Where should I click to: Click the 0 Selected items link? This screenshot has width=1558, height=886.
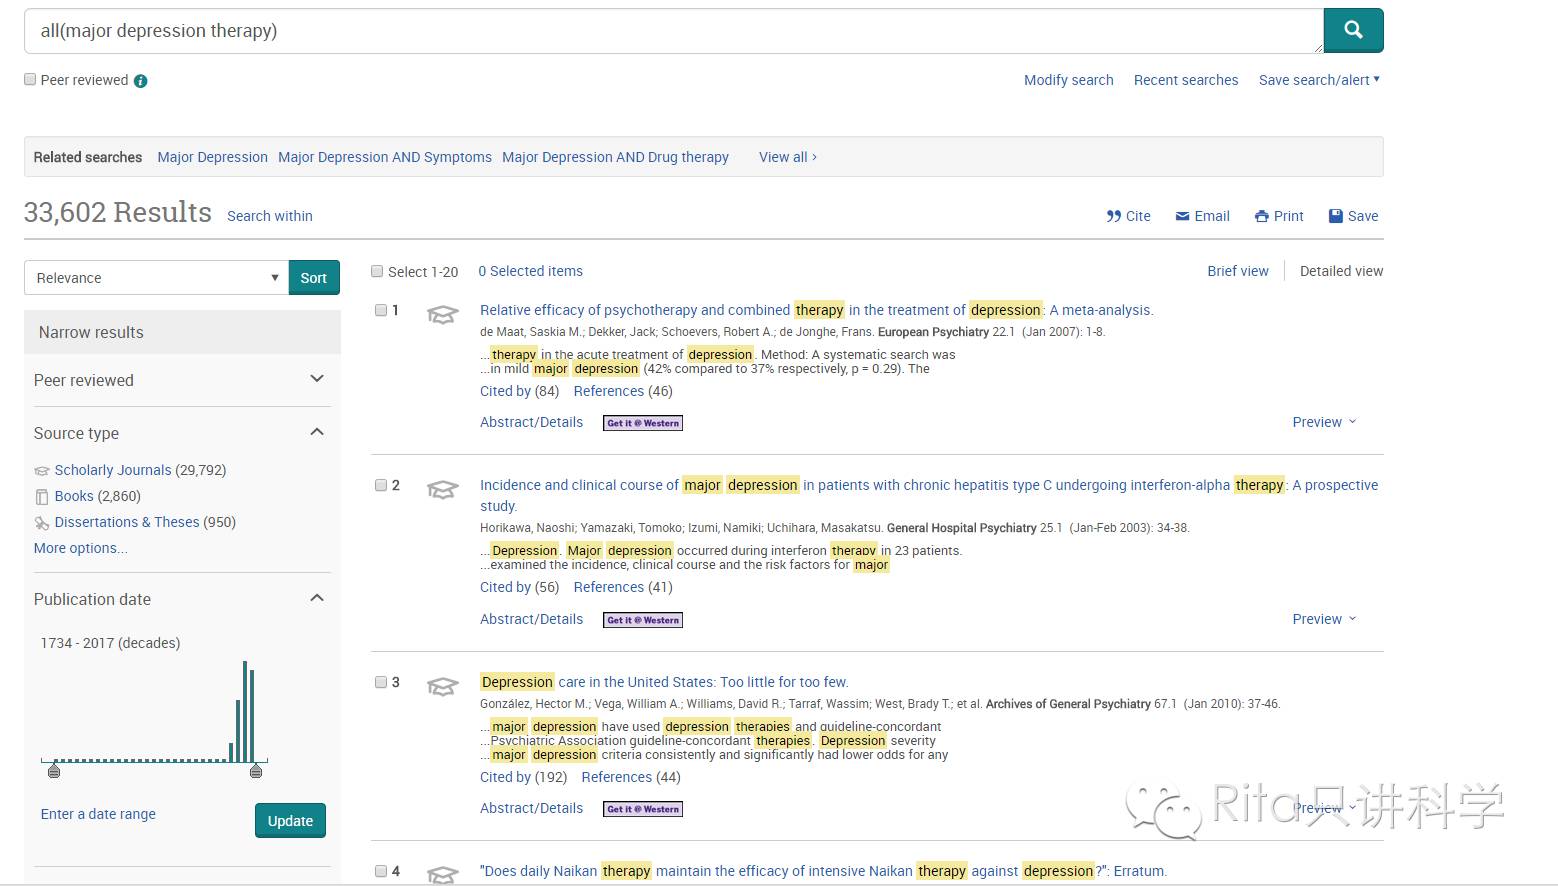click(x=530, y=271)
